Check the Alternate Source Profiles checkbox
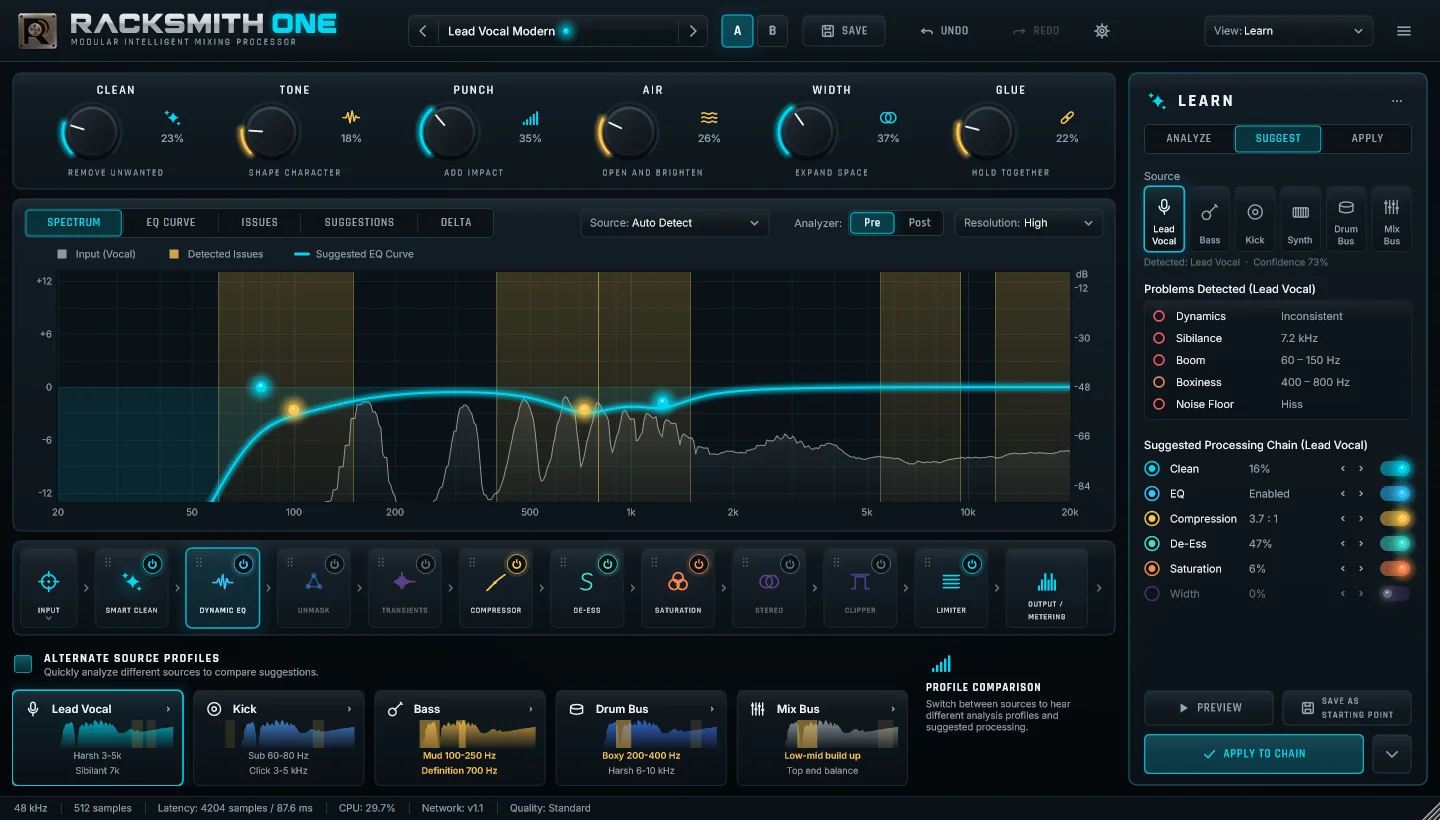This screenshot has width=1440, height=820. [23, 664]
